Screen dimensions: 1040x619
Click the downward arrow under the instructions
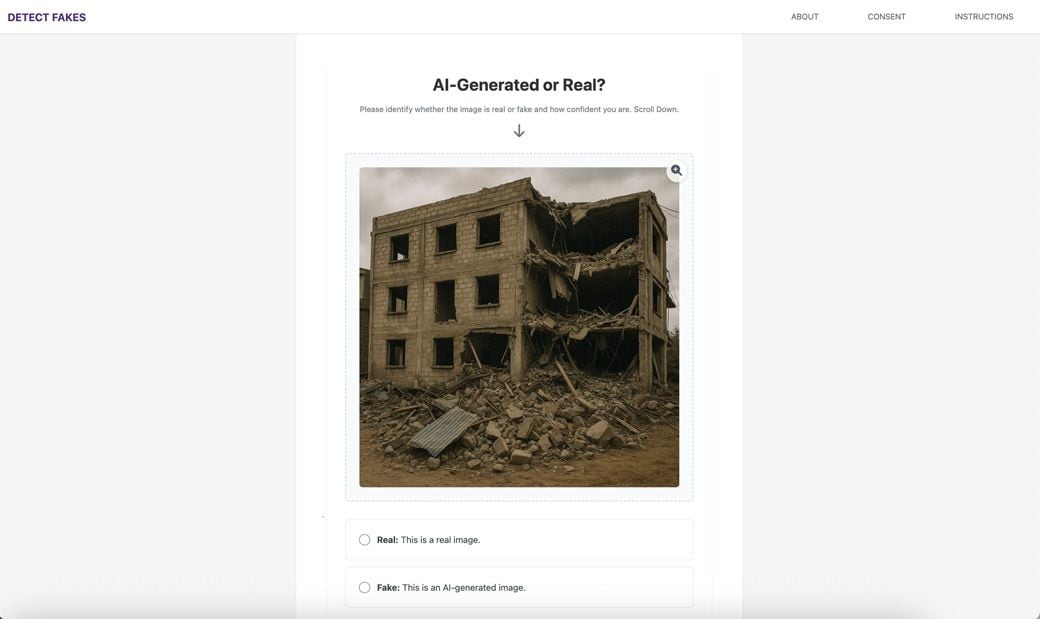519,131
